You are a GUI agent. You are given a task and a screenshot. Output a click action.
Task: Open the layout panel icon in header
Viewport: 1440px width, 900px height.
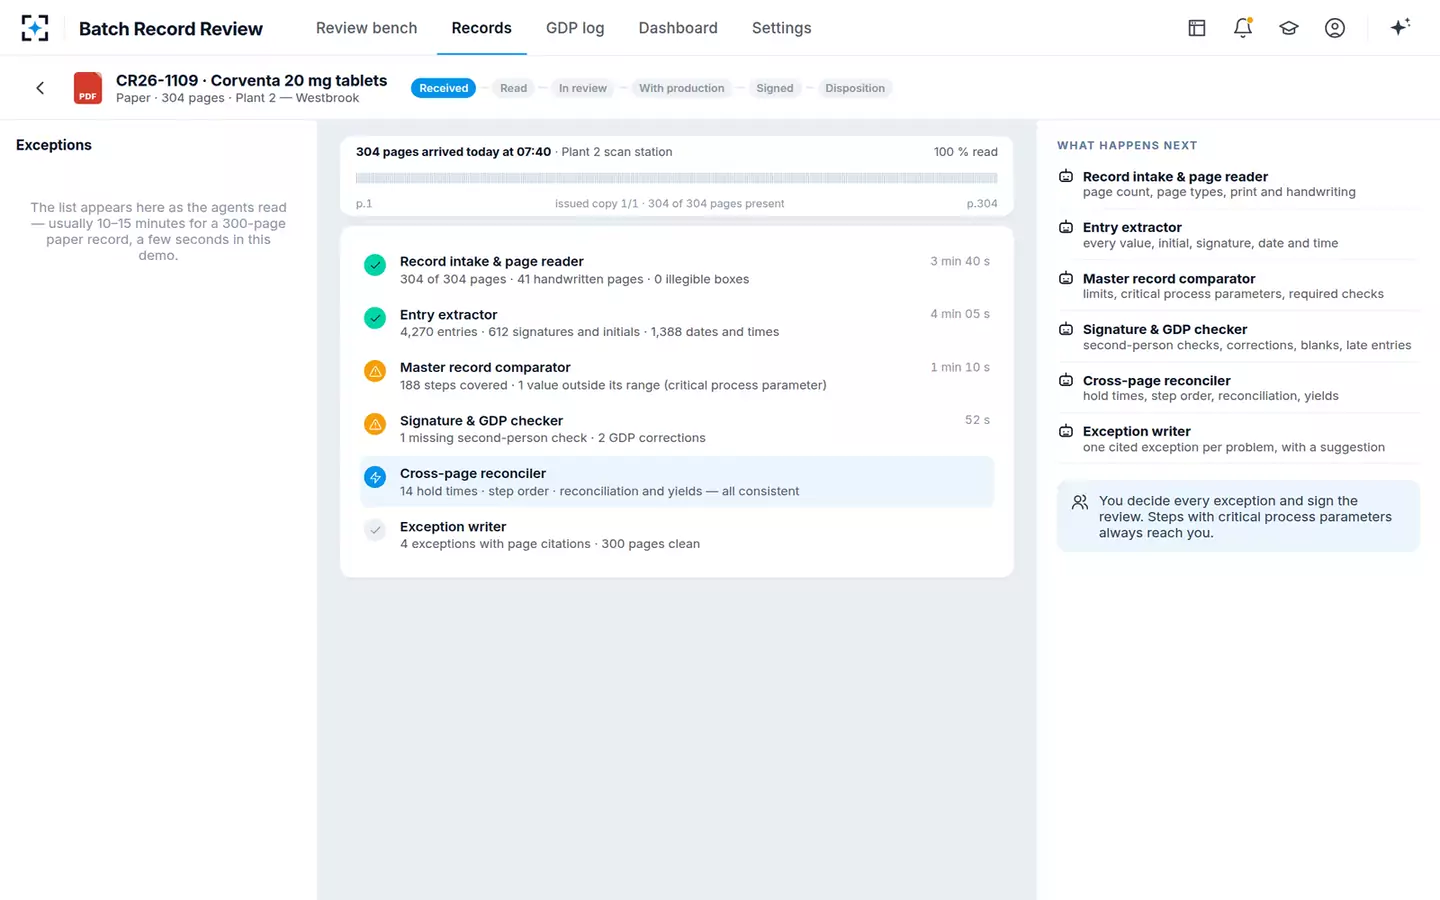(x=1197, y=28)
